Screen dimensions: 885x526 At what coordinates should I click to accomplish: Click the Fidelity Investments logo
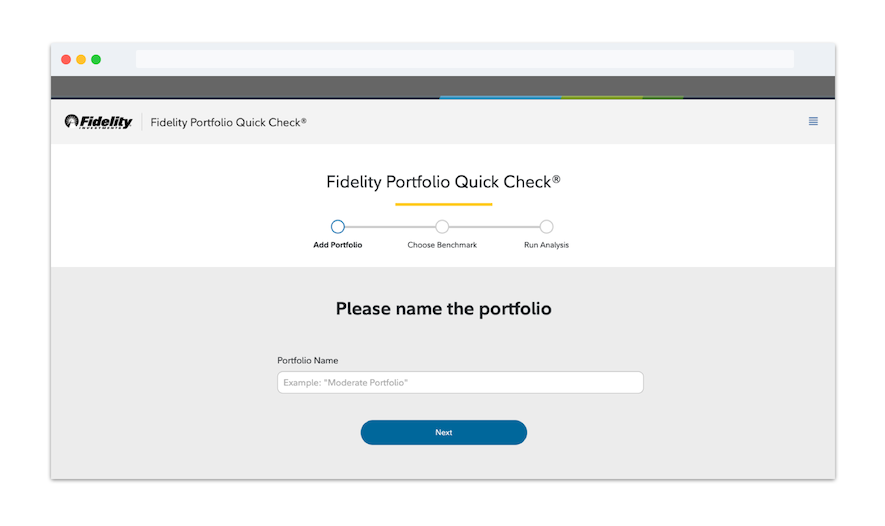98,122
